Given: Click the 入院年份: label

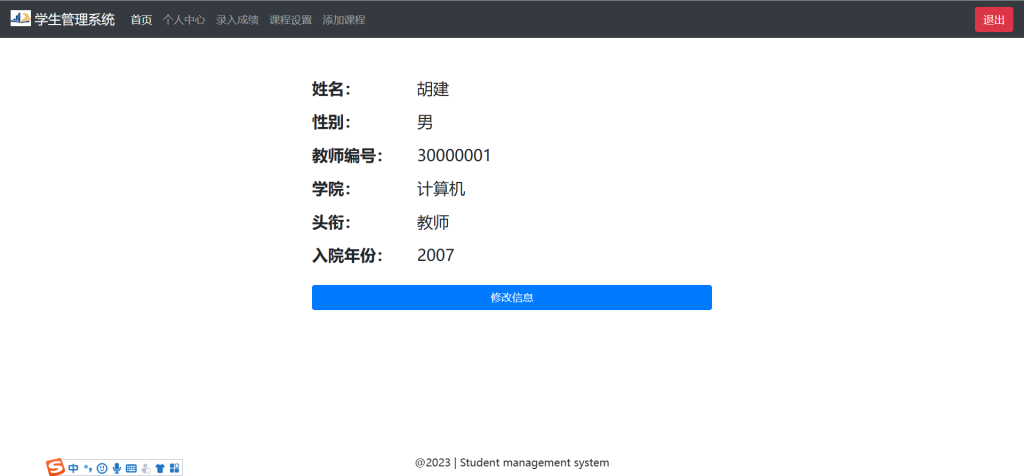Looking at the screenshot, I should [x=347, y=256].
